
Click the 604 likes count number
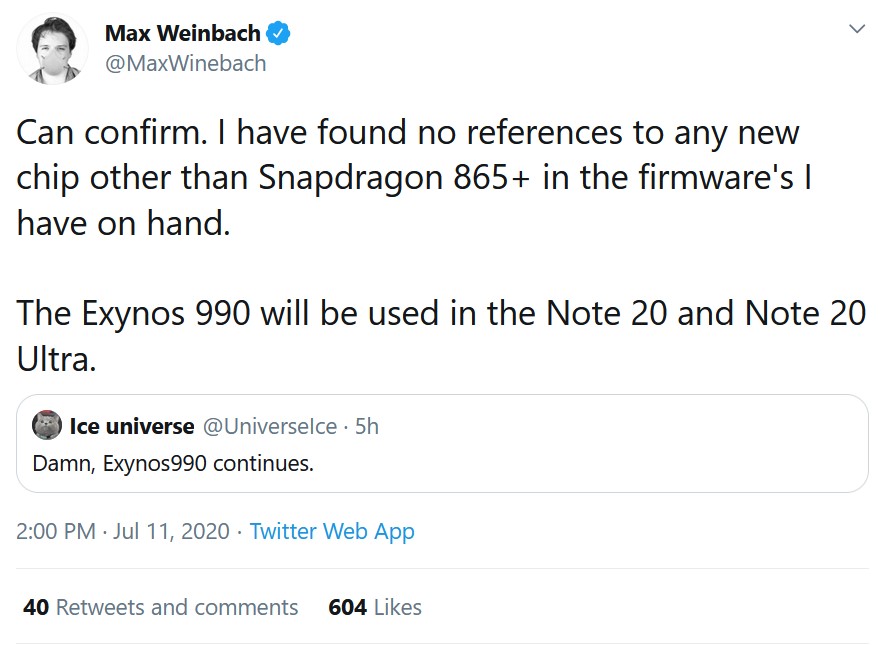pyautogui.click(x=348, y=607)
